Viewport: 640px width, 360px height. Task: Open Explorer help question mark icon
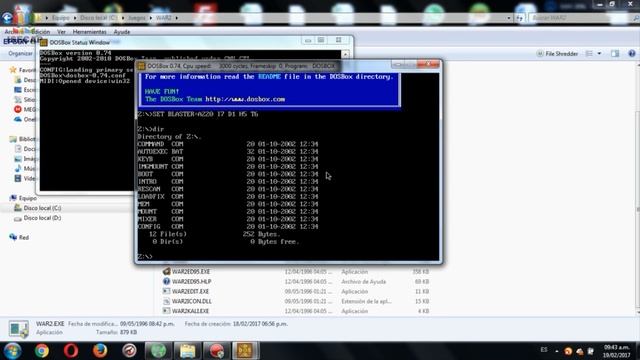point(632,53)
